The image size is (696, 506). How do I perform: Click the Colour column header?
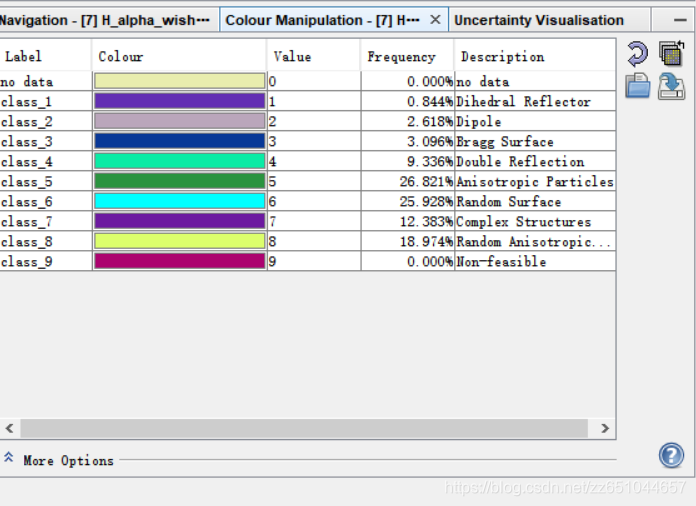click(x=180, y=55)
